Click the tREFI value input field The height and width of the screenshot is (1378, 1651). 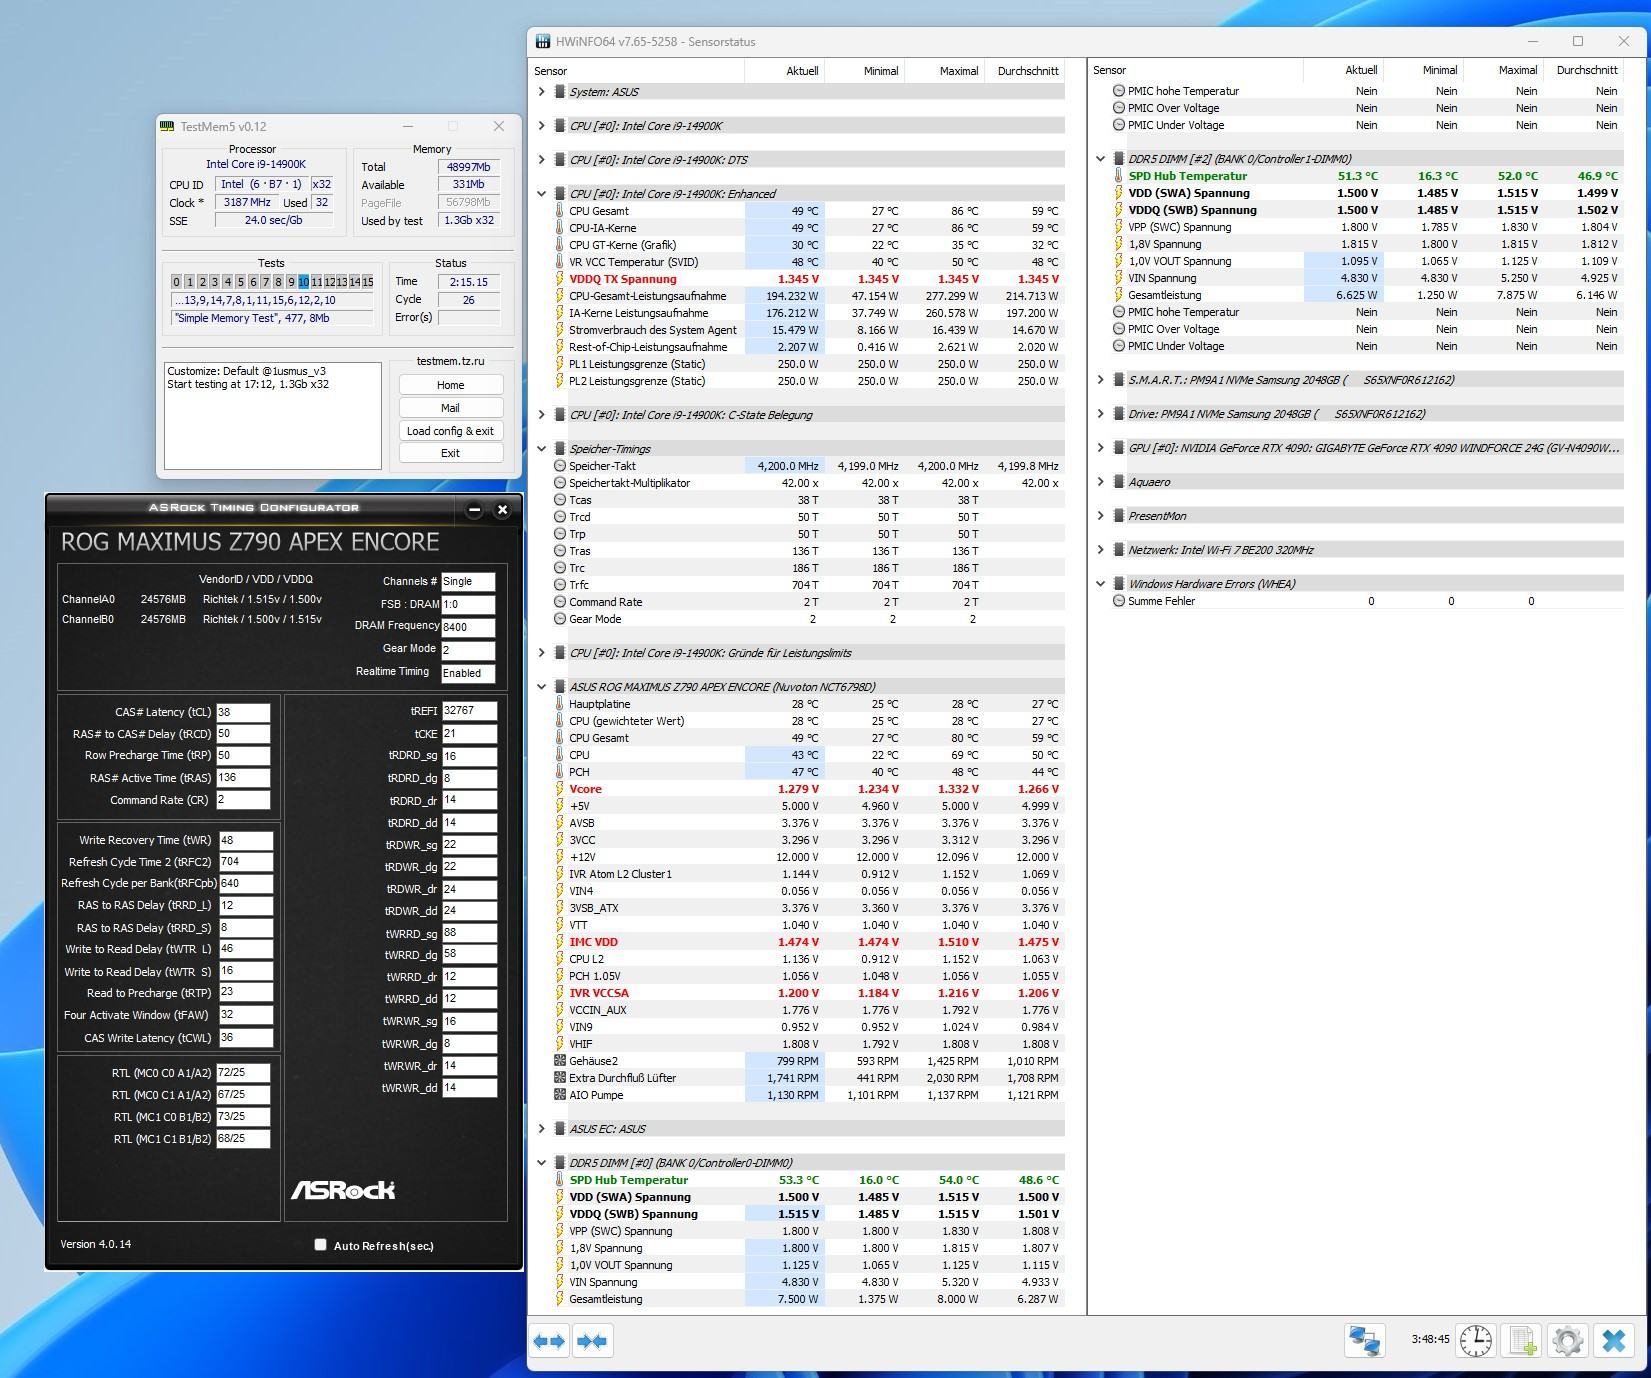(x=468, y=711)
